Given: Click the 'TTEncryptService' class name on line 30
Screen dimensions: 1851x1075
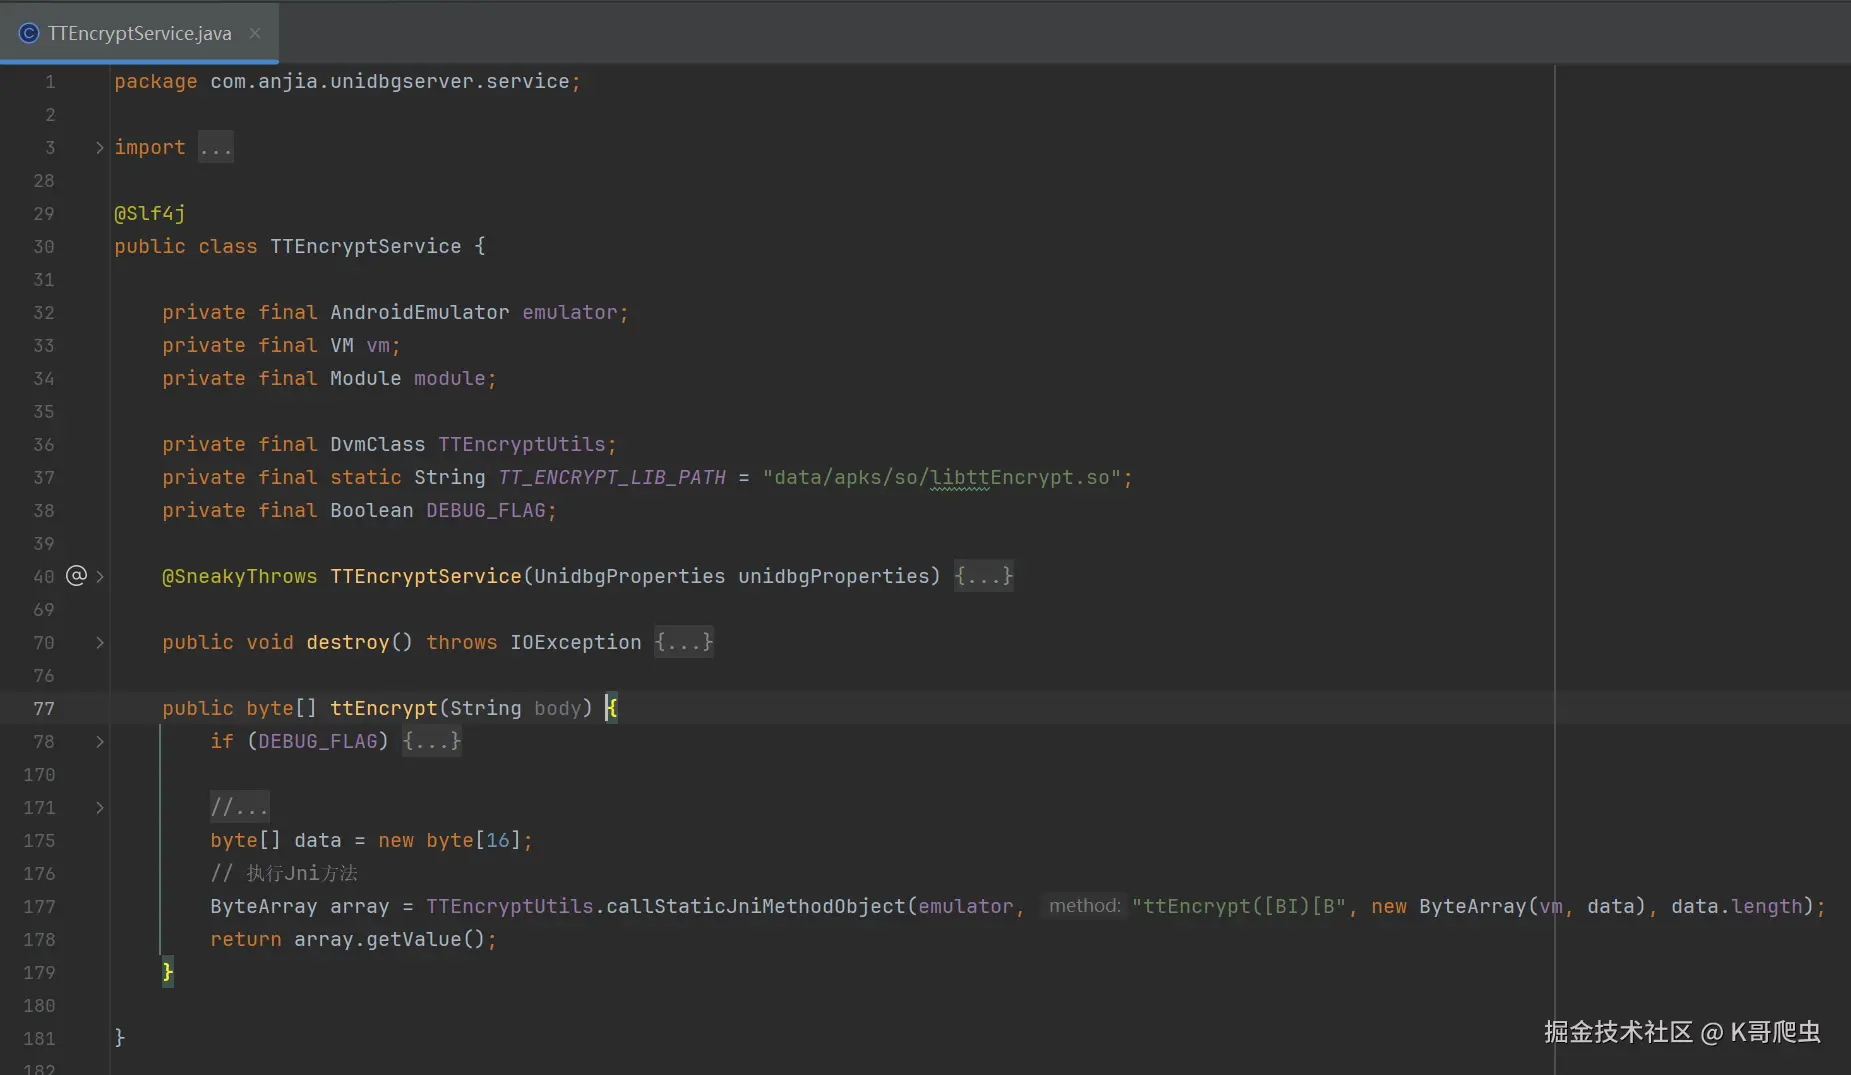Looking at the screenshot, I should click(366, 247).
